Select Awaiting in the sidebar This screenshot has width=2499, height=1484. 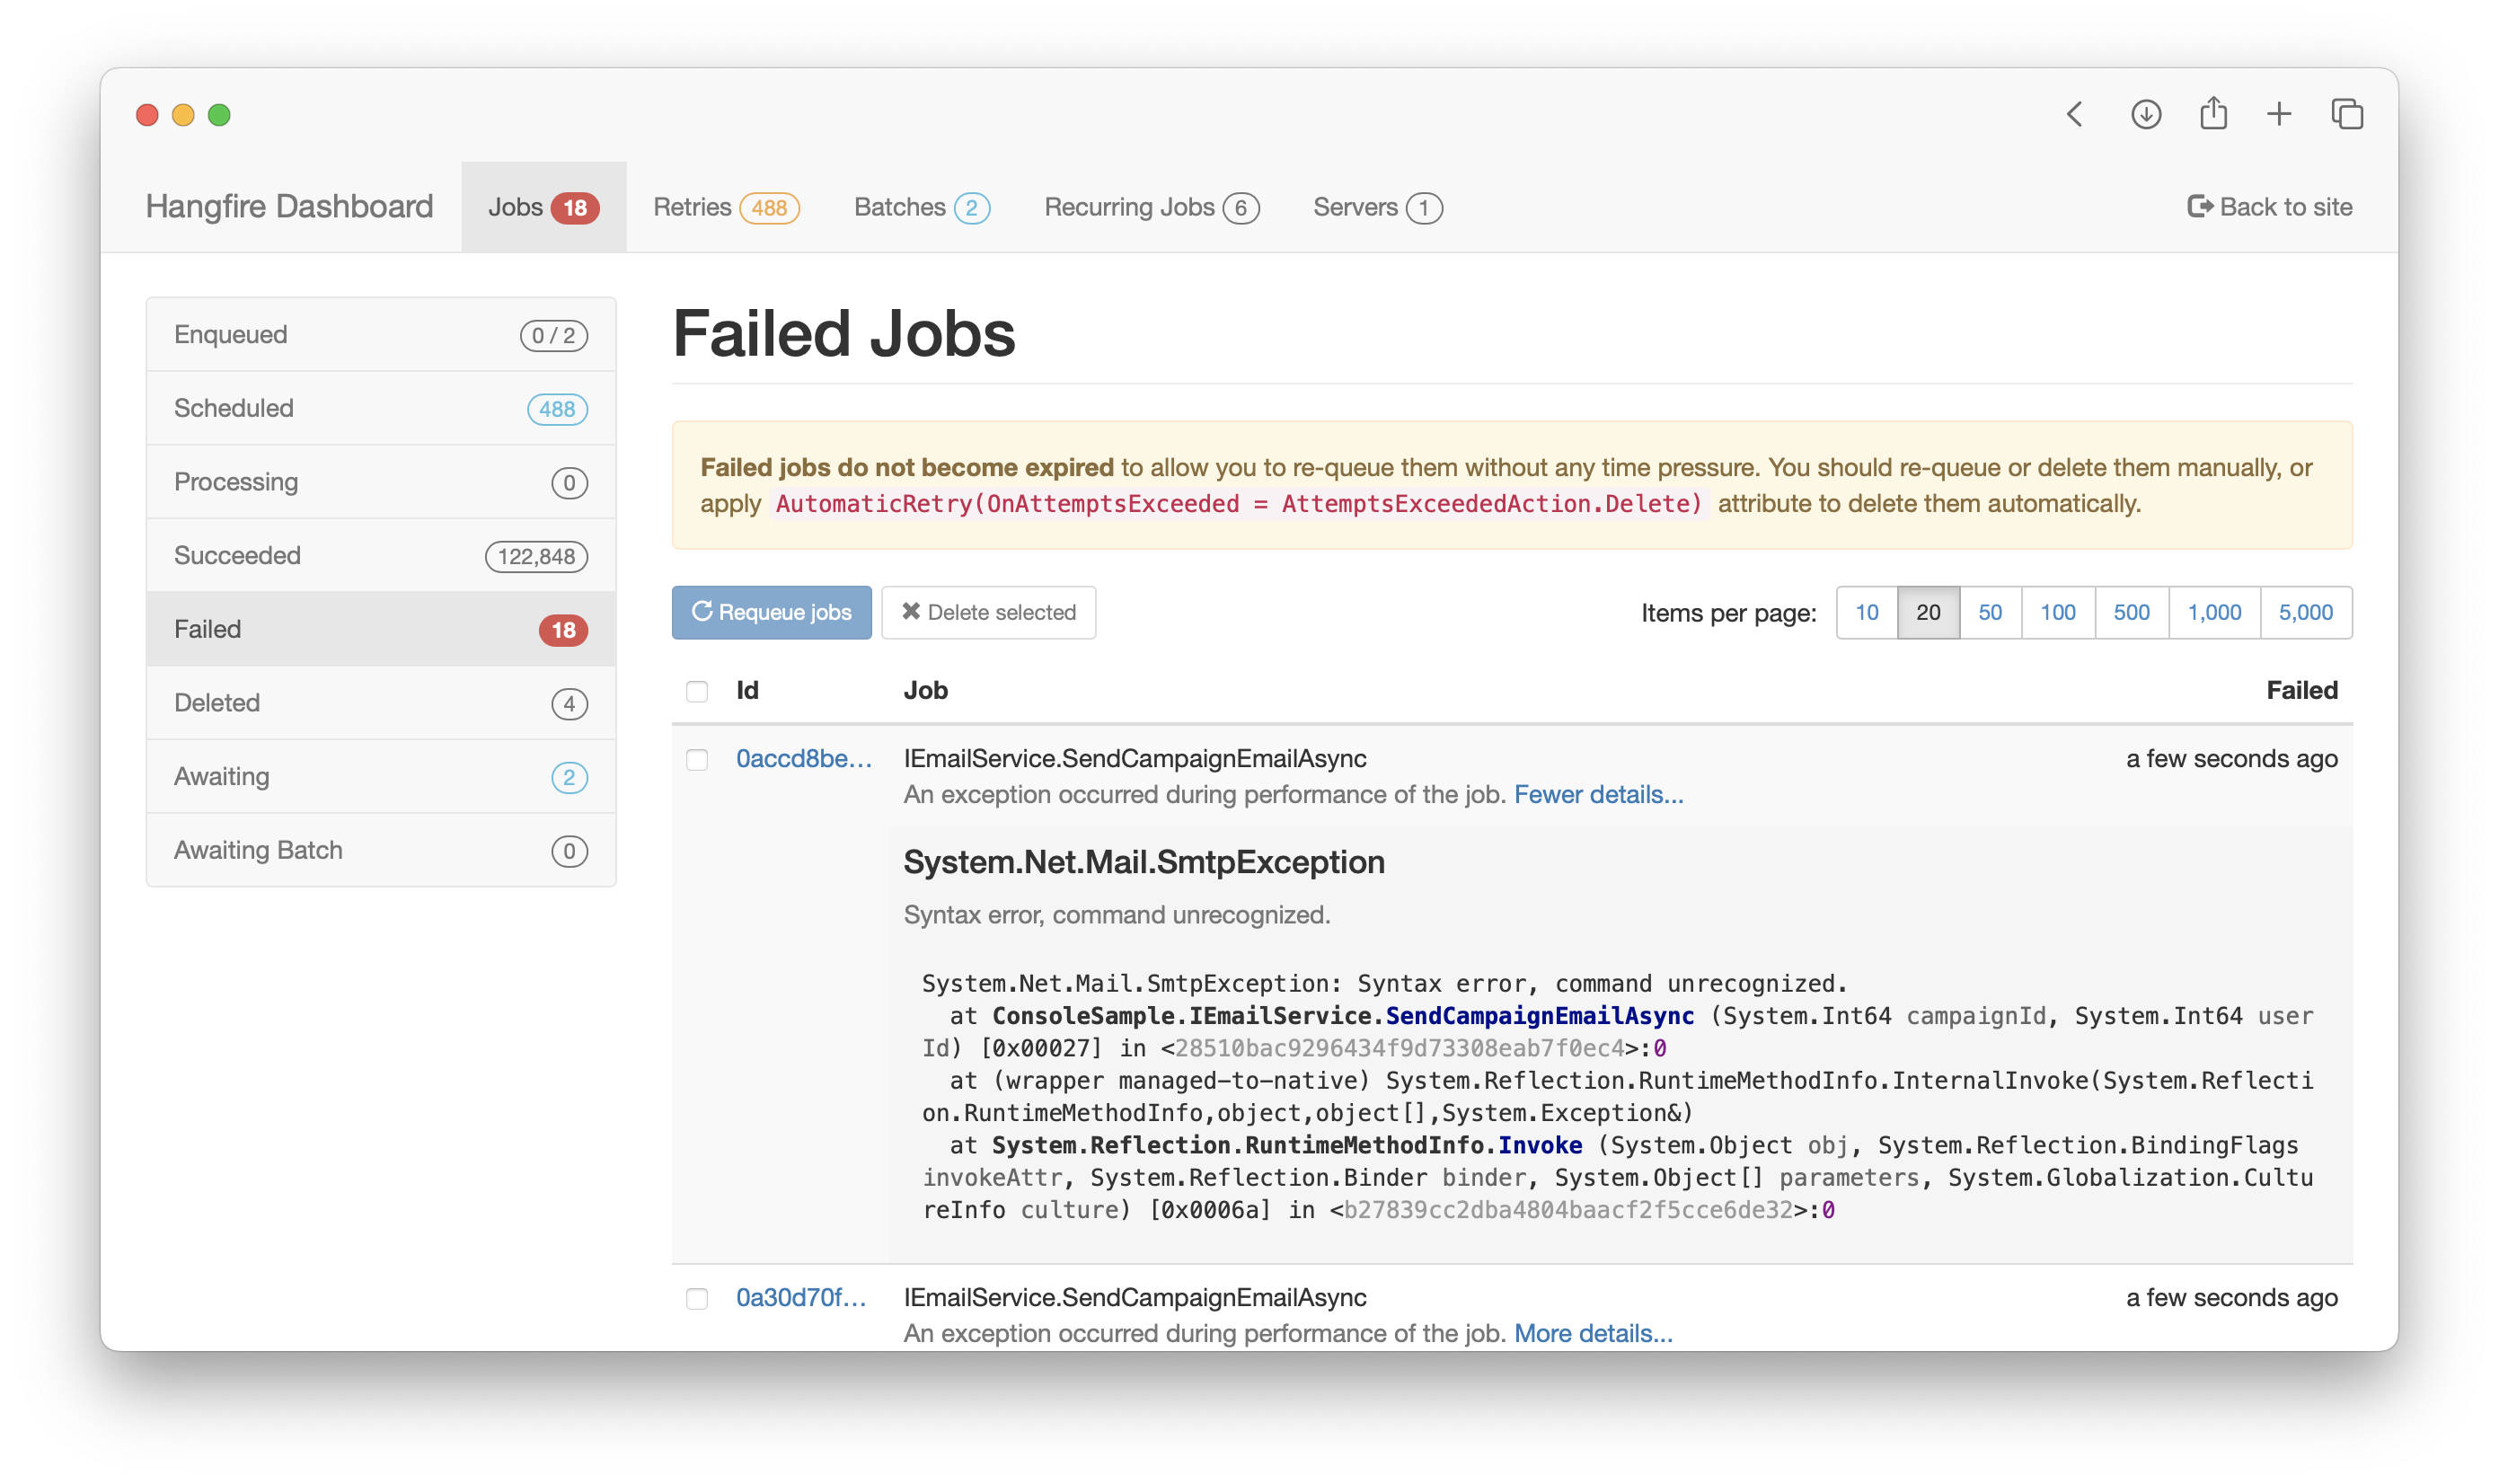click(381, 776)
